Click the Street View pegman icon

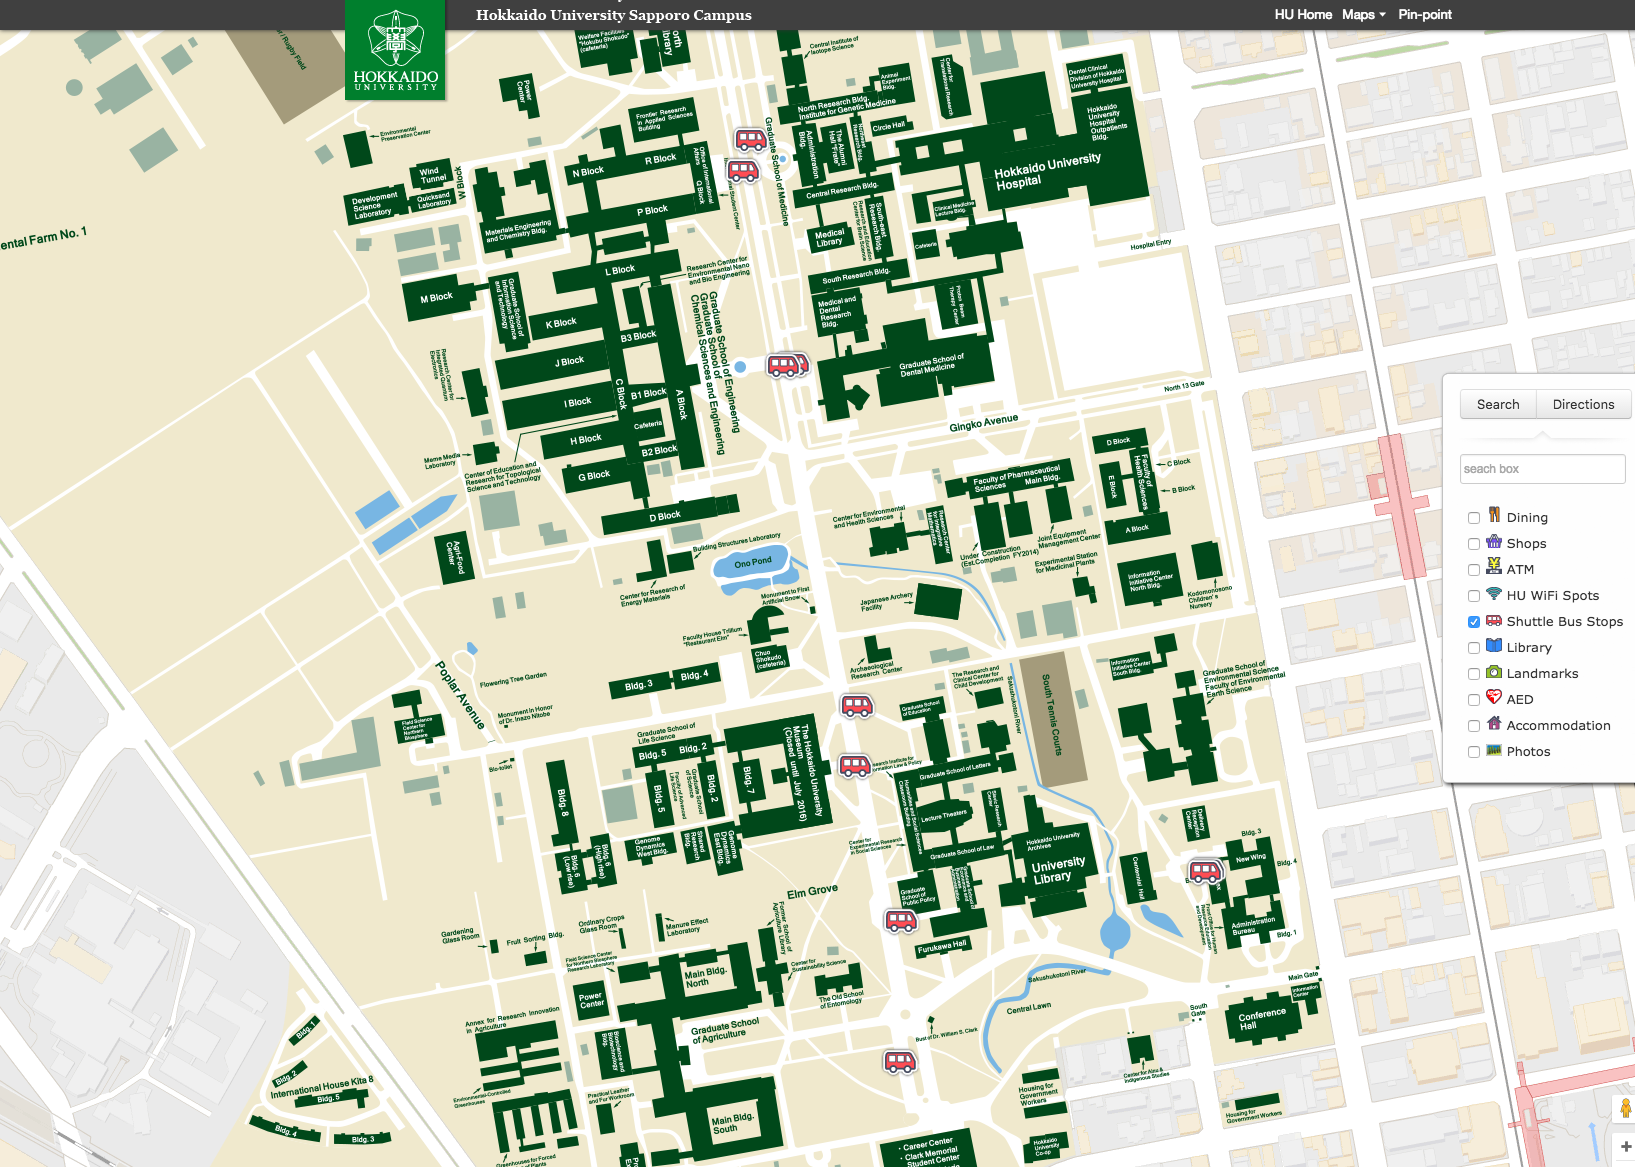click(x=1625, y=1108)
